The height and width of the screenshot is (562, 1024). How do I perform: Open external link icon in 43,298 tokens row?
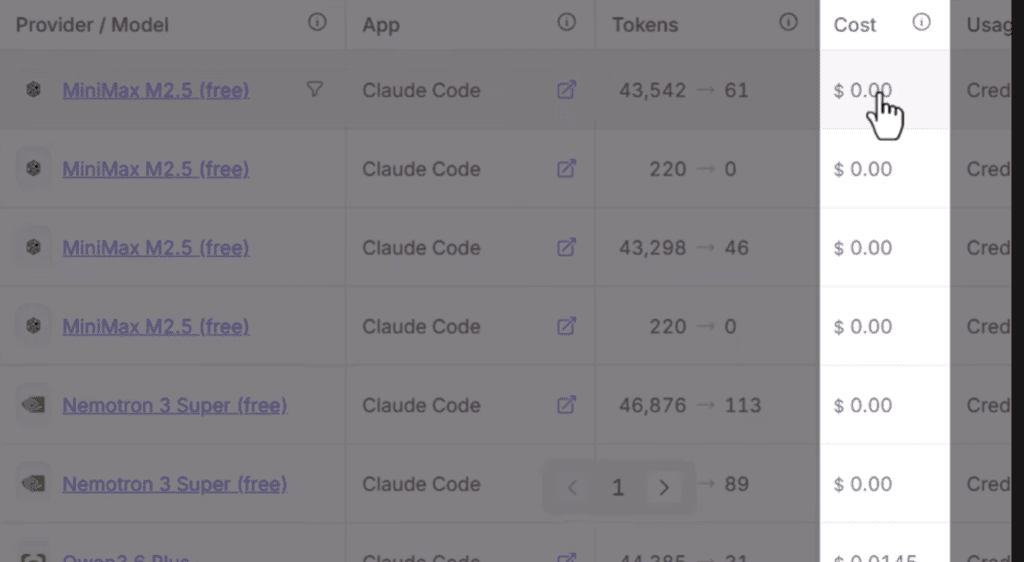coord(566,247)
